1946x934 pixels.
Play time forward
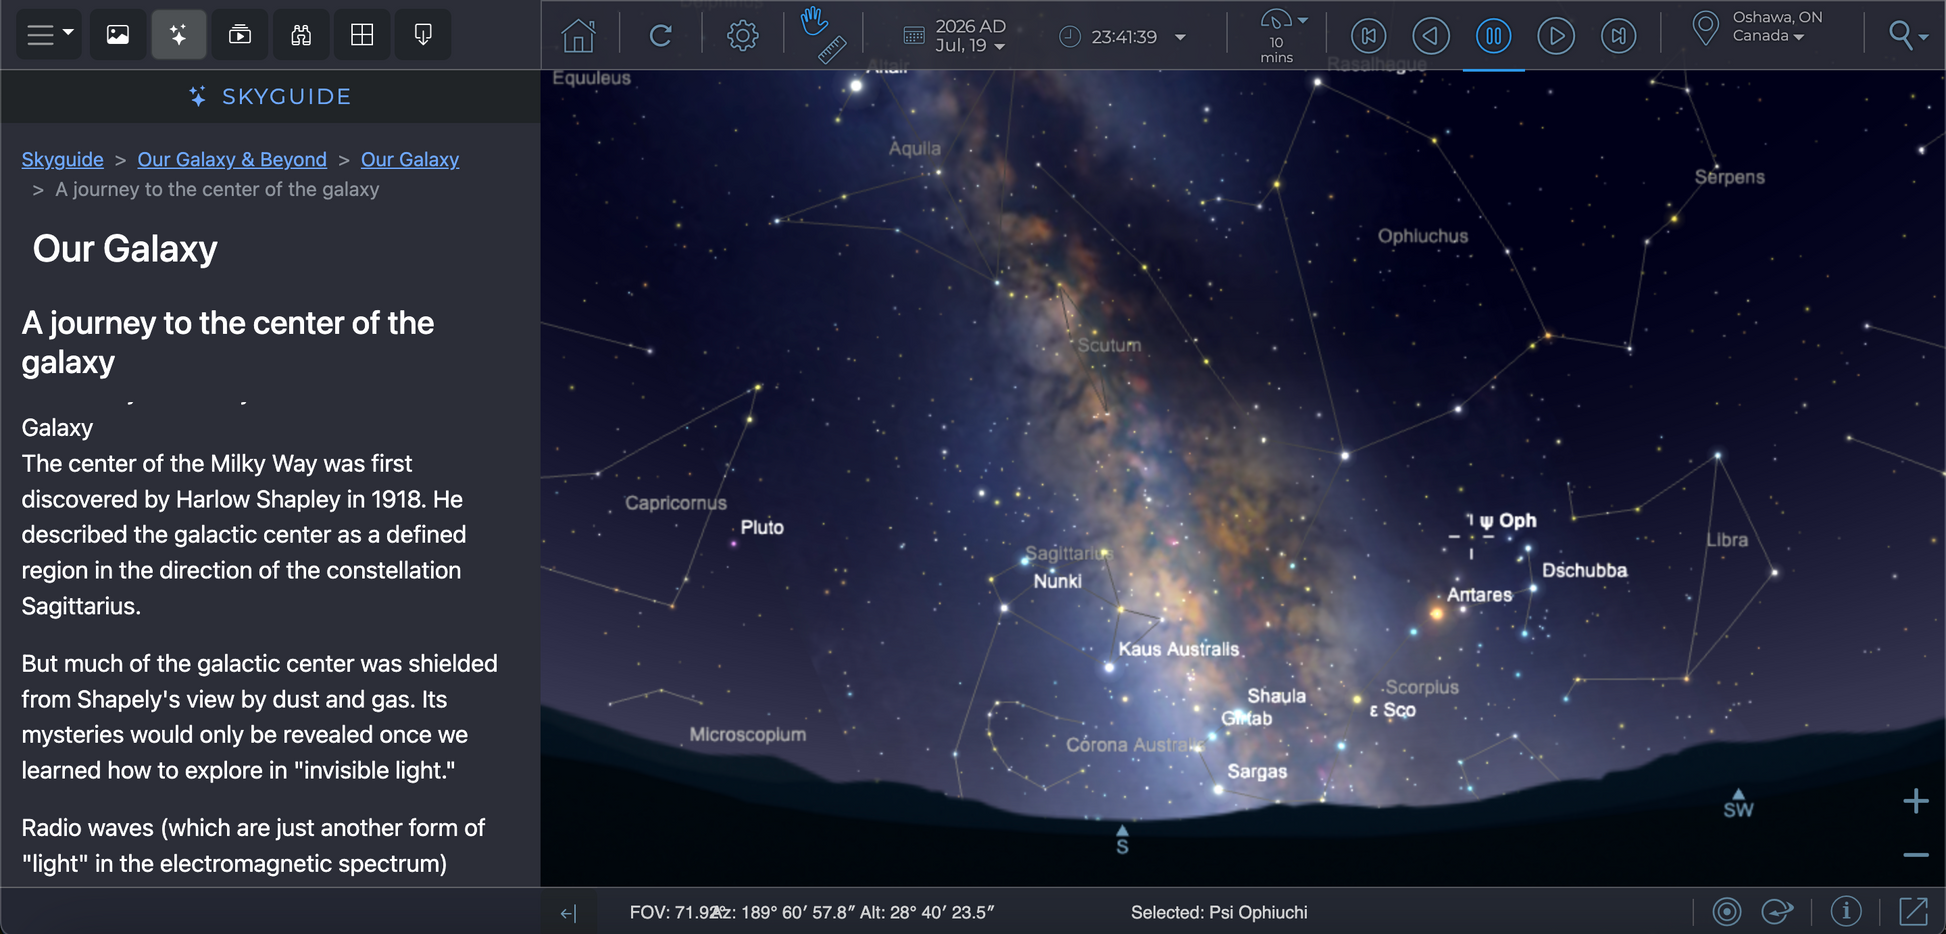tap(1555, 36)
